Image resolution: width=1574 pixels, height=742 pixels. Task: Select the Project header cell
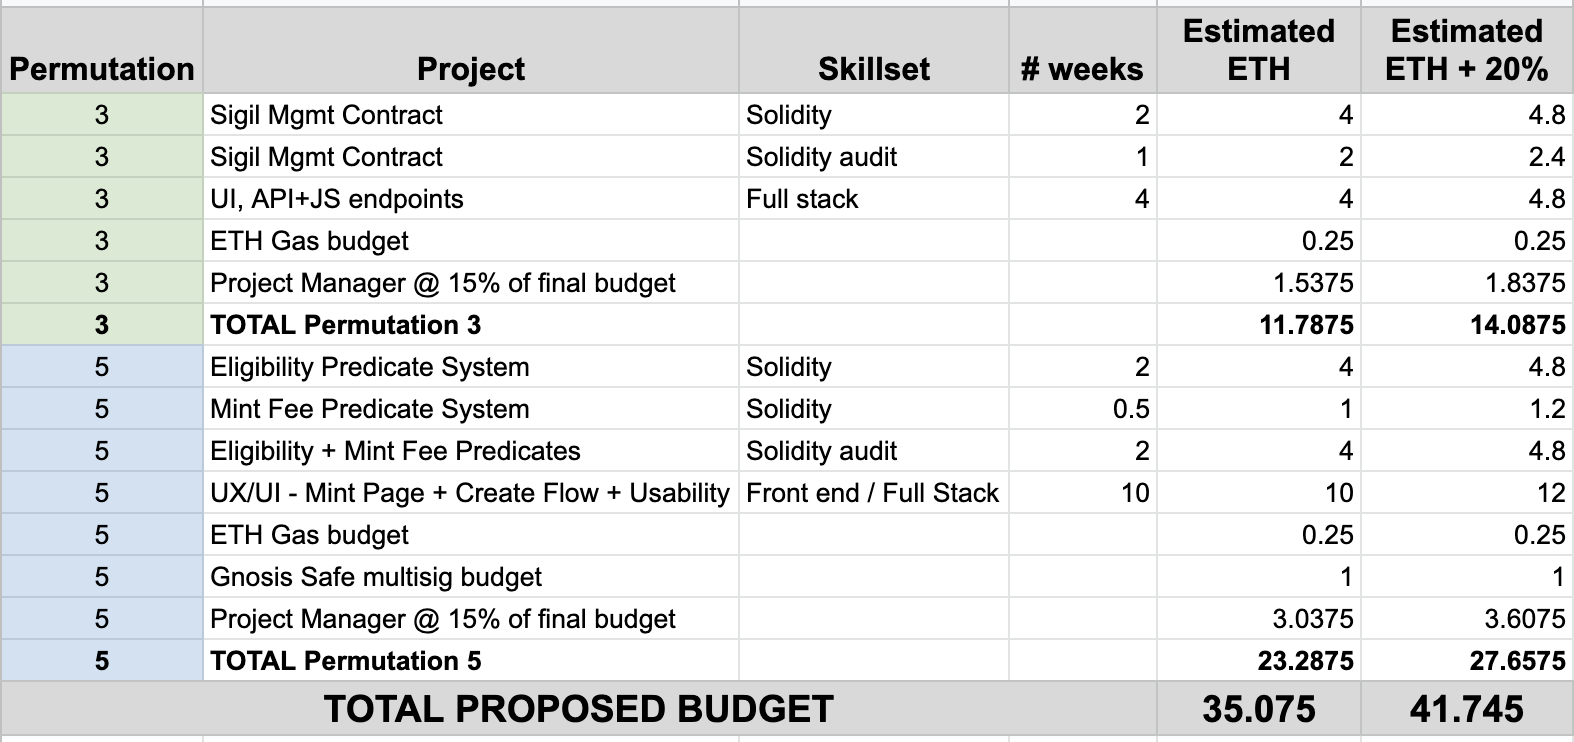point(470,69)
